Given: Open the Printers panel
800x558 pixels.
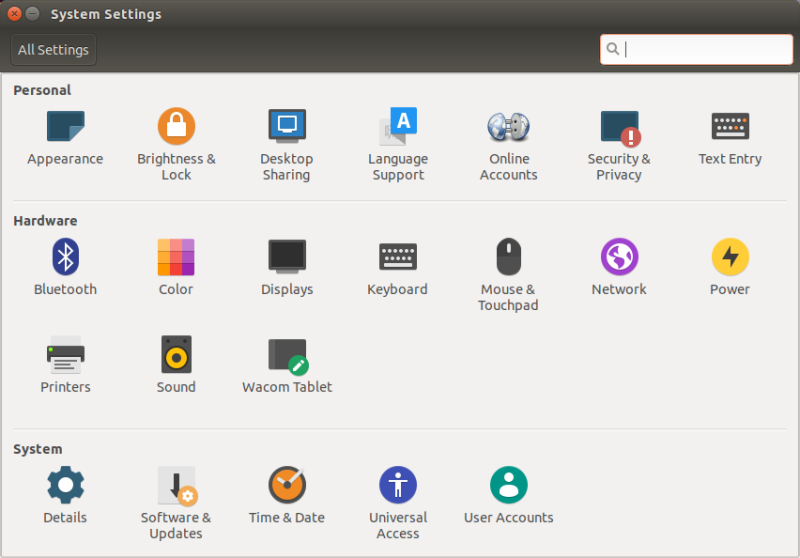Looking at the screenshot, I should (x=65, y=356).
